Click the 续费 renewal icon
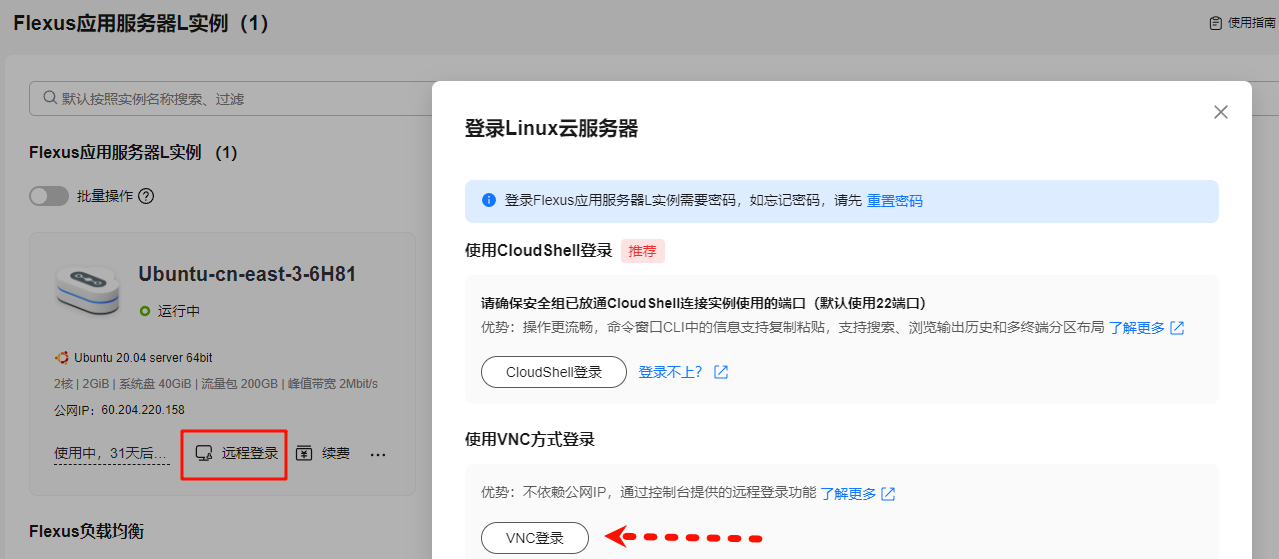The width and height of the screenshot is (1279, 559). pyautogui.click(x=304, y=454)
